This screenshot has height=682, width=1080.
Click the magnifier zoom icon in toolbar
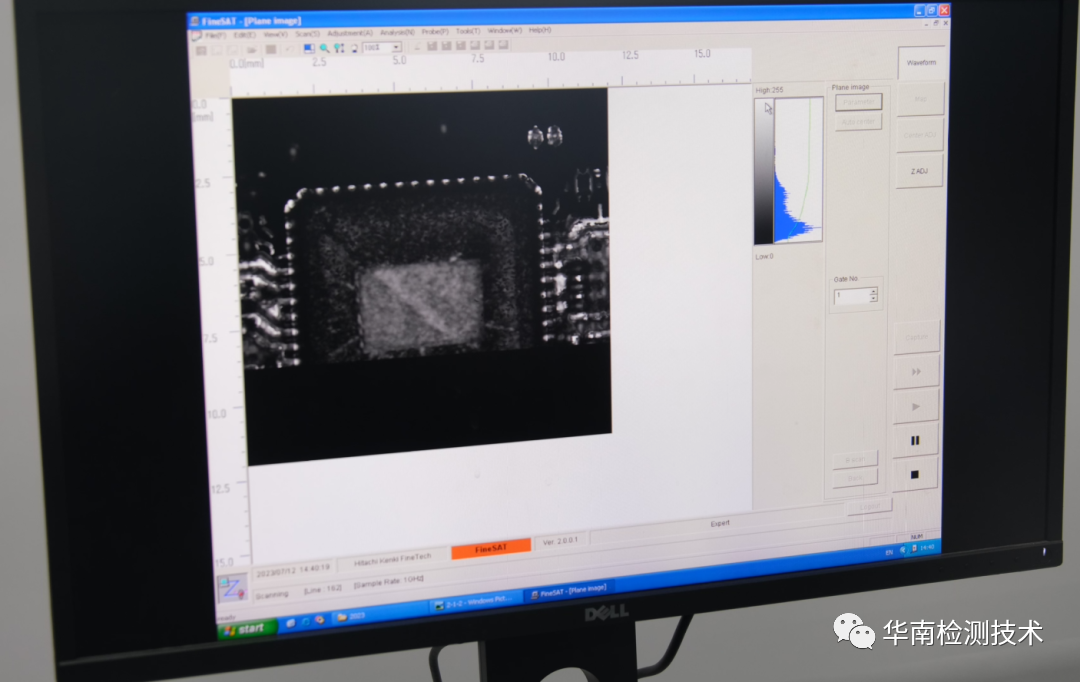pyautogui.click(x=324, y=47)
